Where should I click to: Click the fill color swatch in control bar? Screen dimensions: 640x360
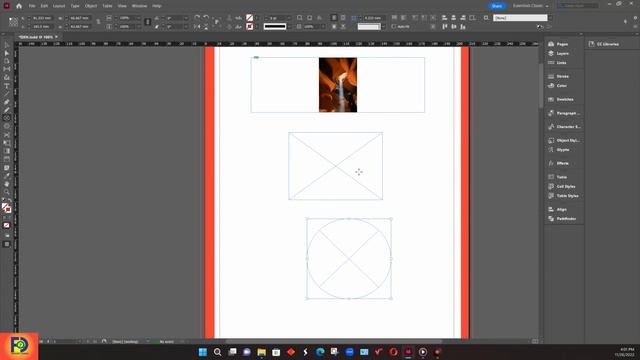point(249,18)
